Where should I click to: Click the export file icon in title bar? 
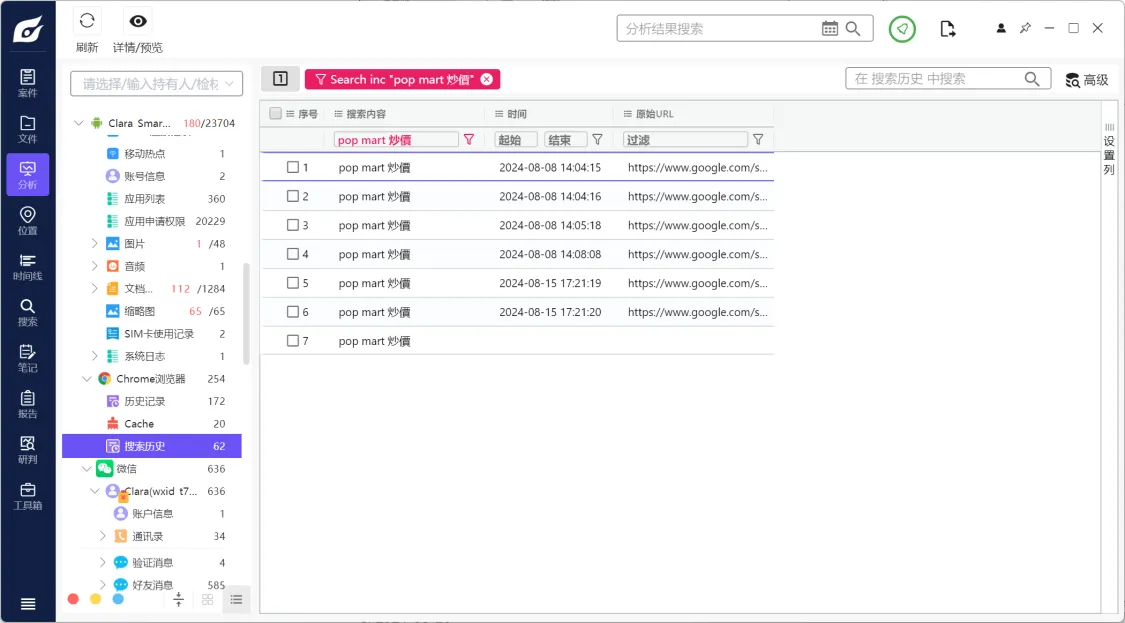pos(947,29)
